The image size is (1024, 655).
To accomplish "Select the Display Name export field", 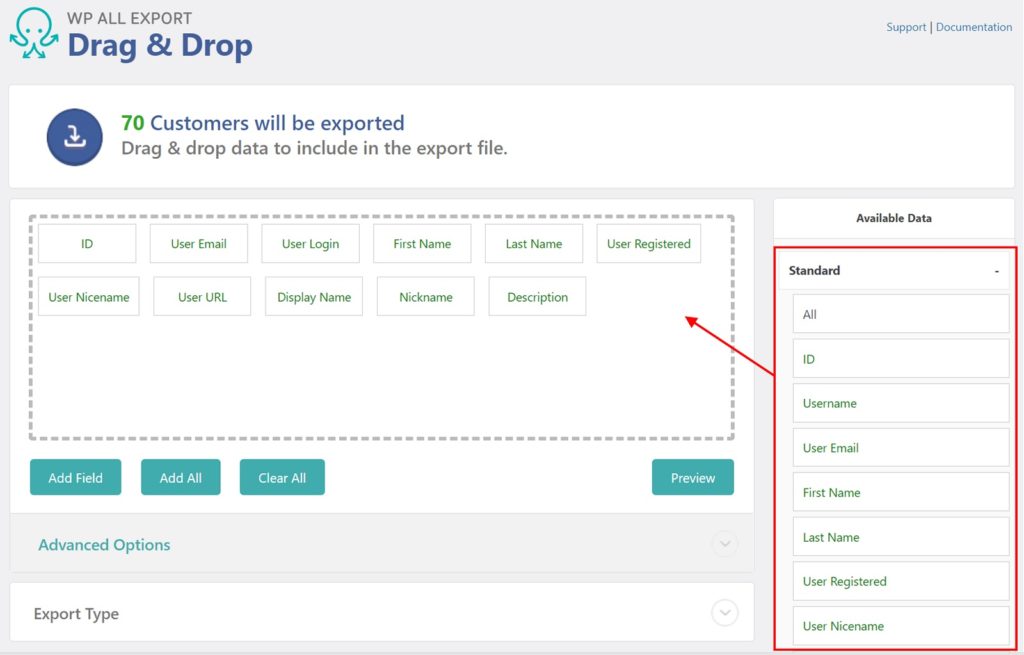I will click(313, 296).
